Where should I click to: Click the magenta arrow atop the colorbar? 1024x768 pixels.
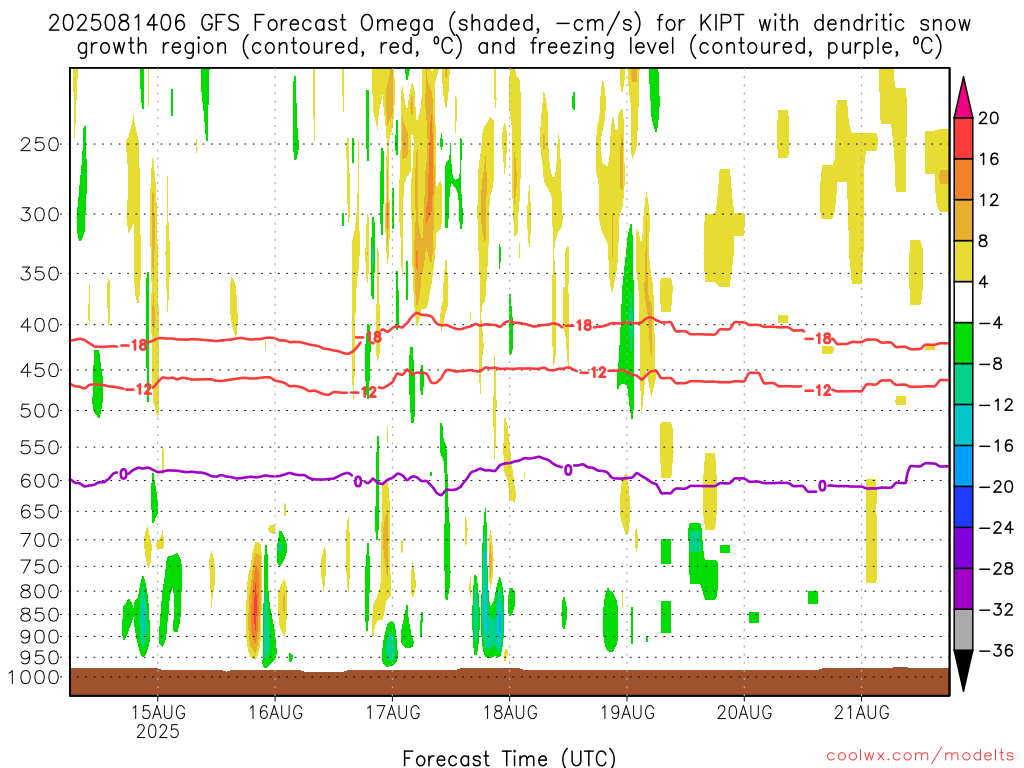point(963,98)
